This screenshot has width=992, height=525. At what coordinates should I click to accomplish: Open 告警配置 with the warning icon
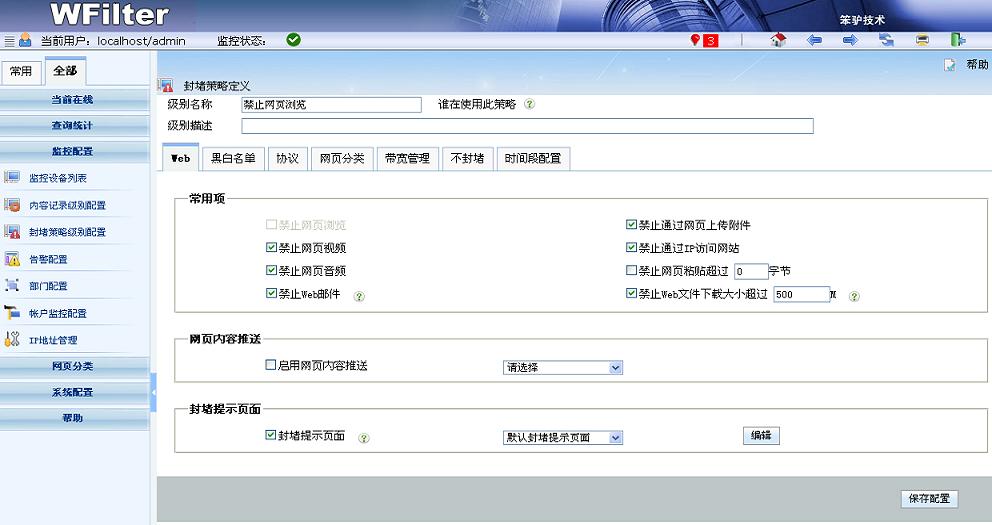[48, 259]
